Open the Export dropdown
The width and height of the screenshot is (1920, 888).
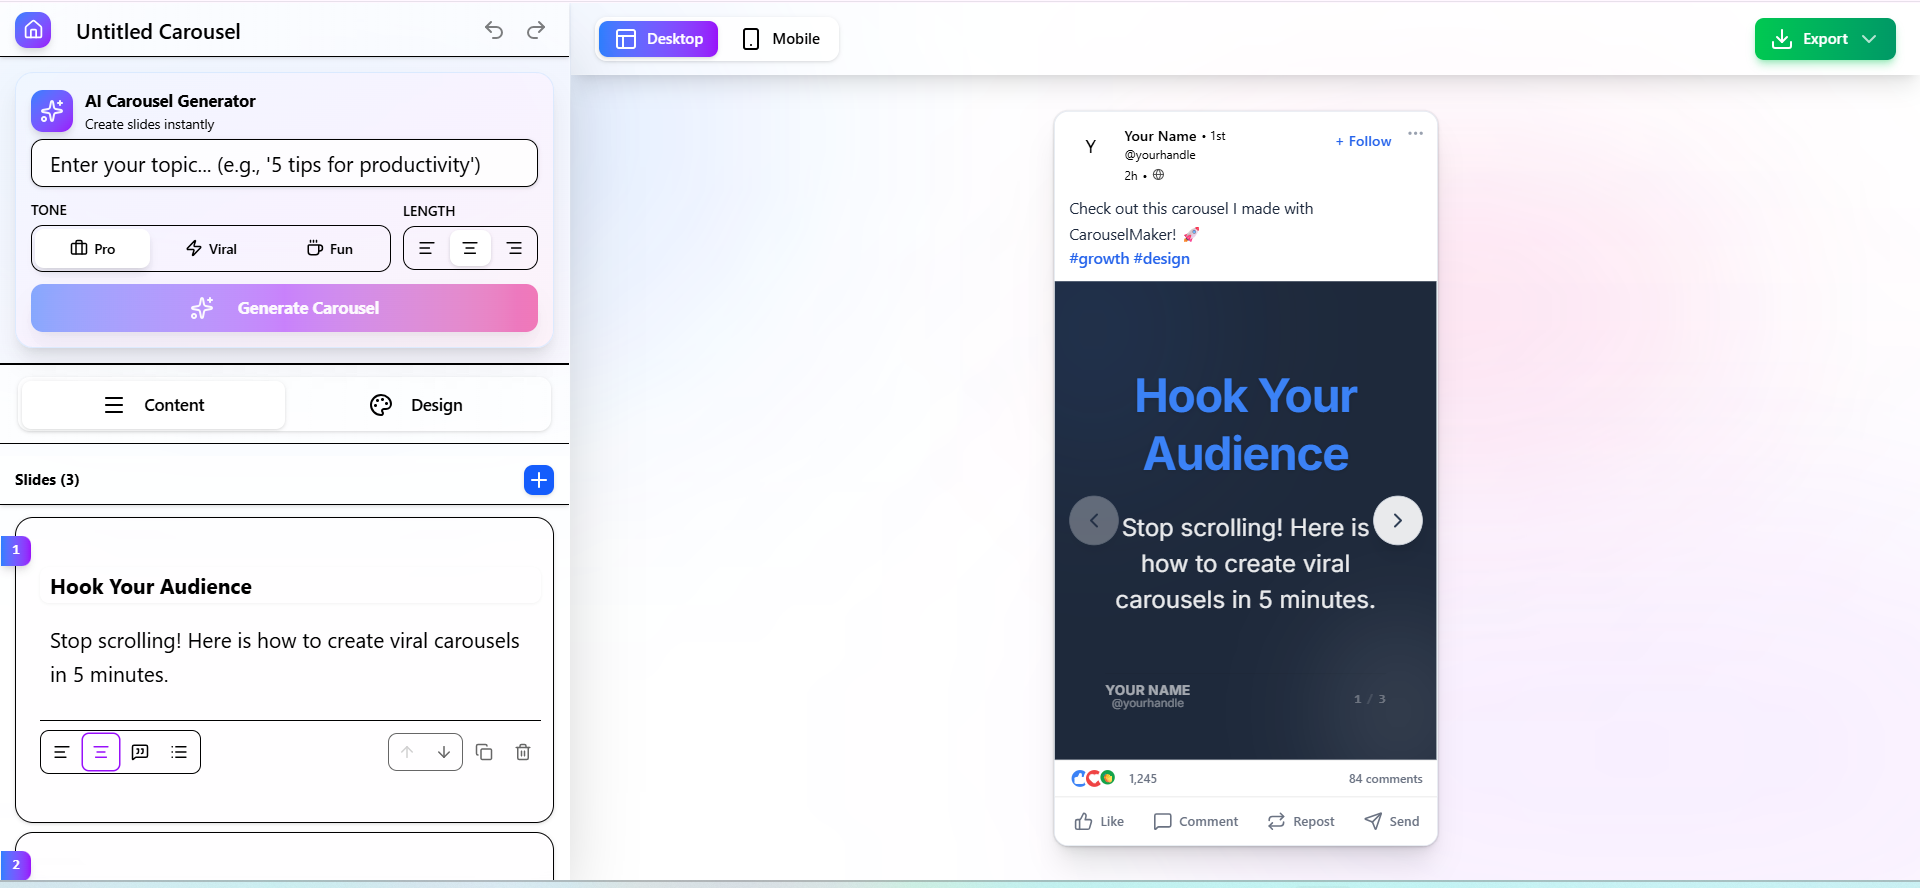[1825, 39]
